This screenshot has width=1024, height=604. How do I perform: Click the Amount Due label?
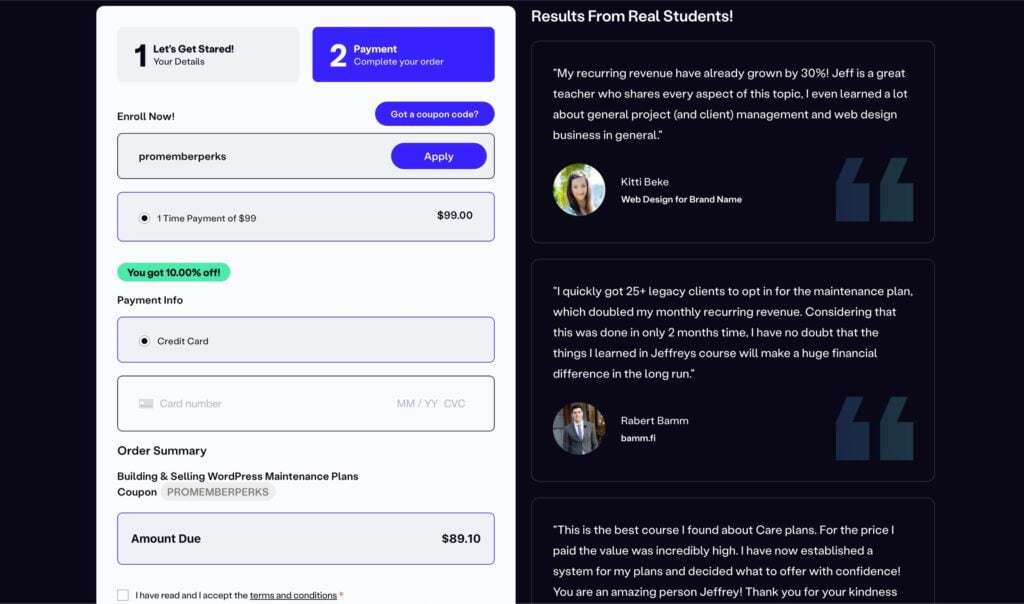click(166, 539)
